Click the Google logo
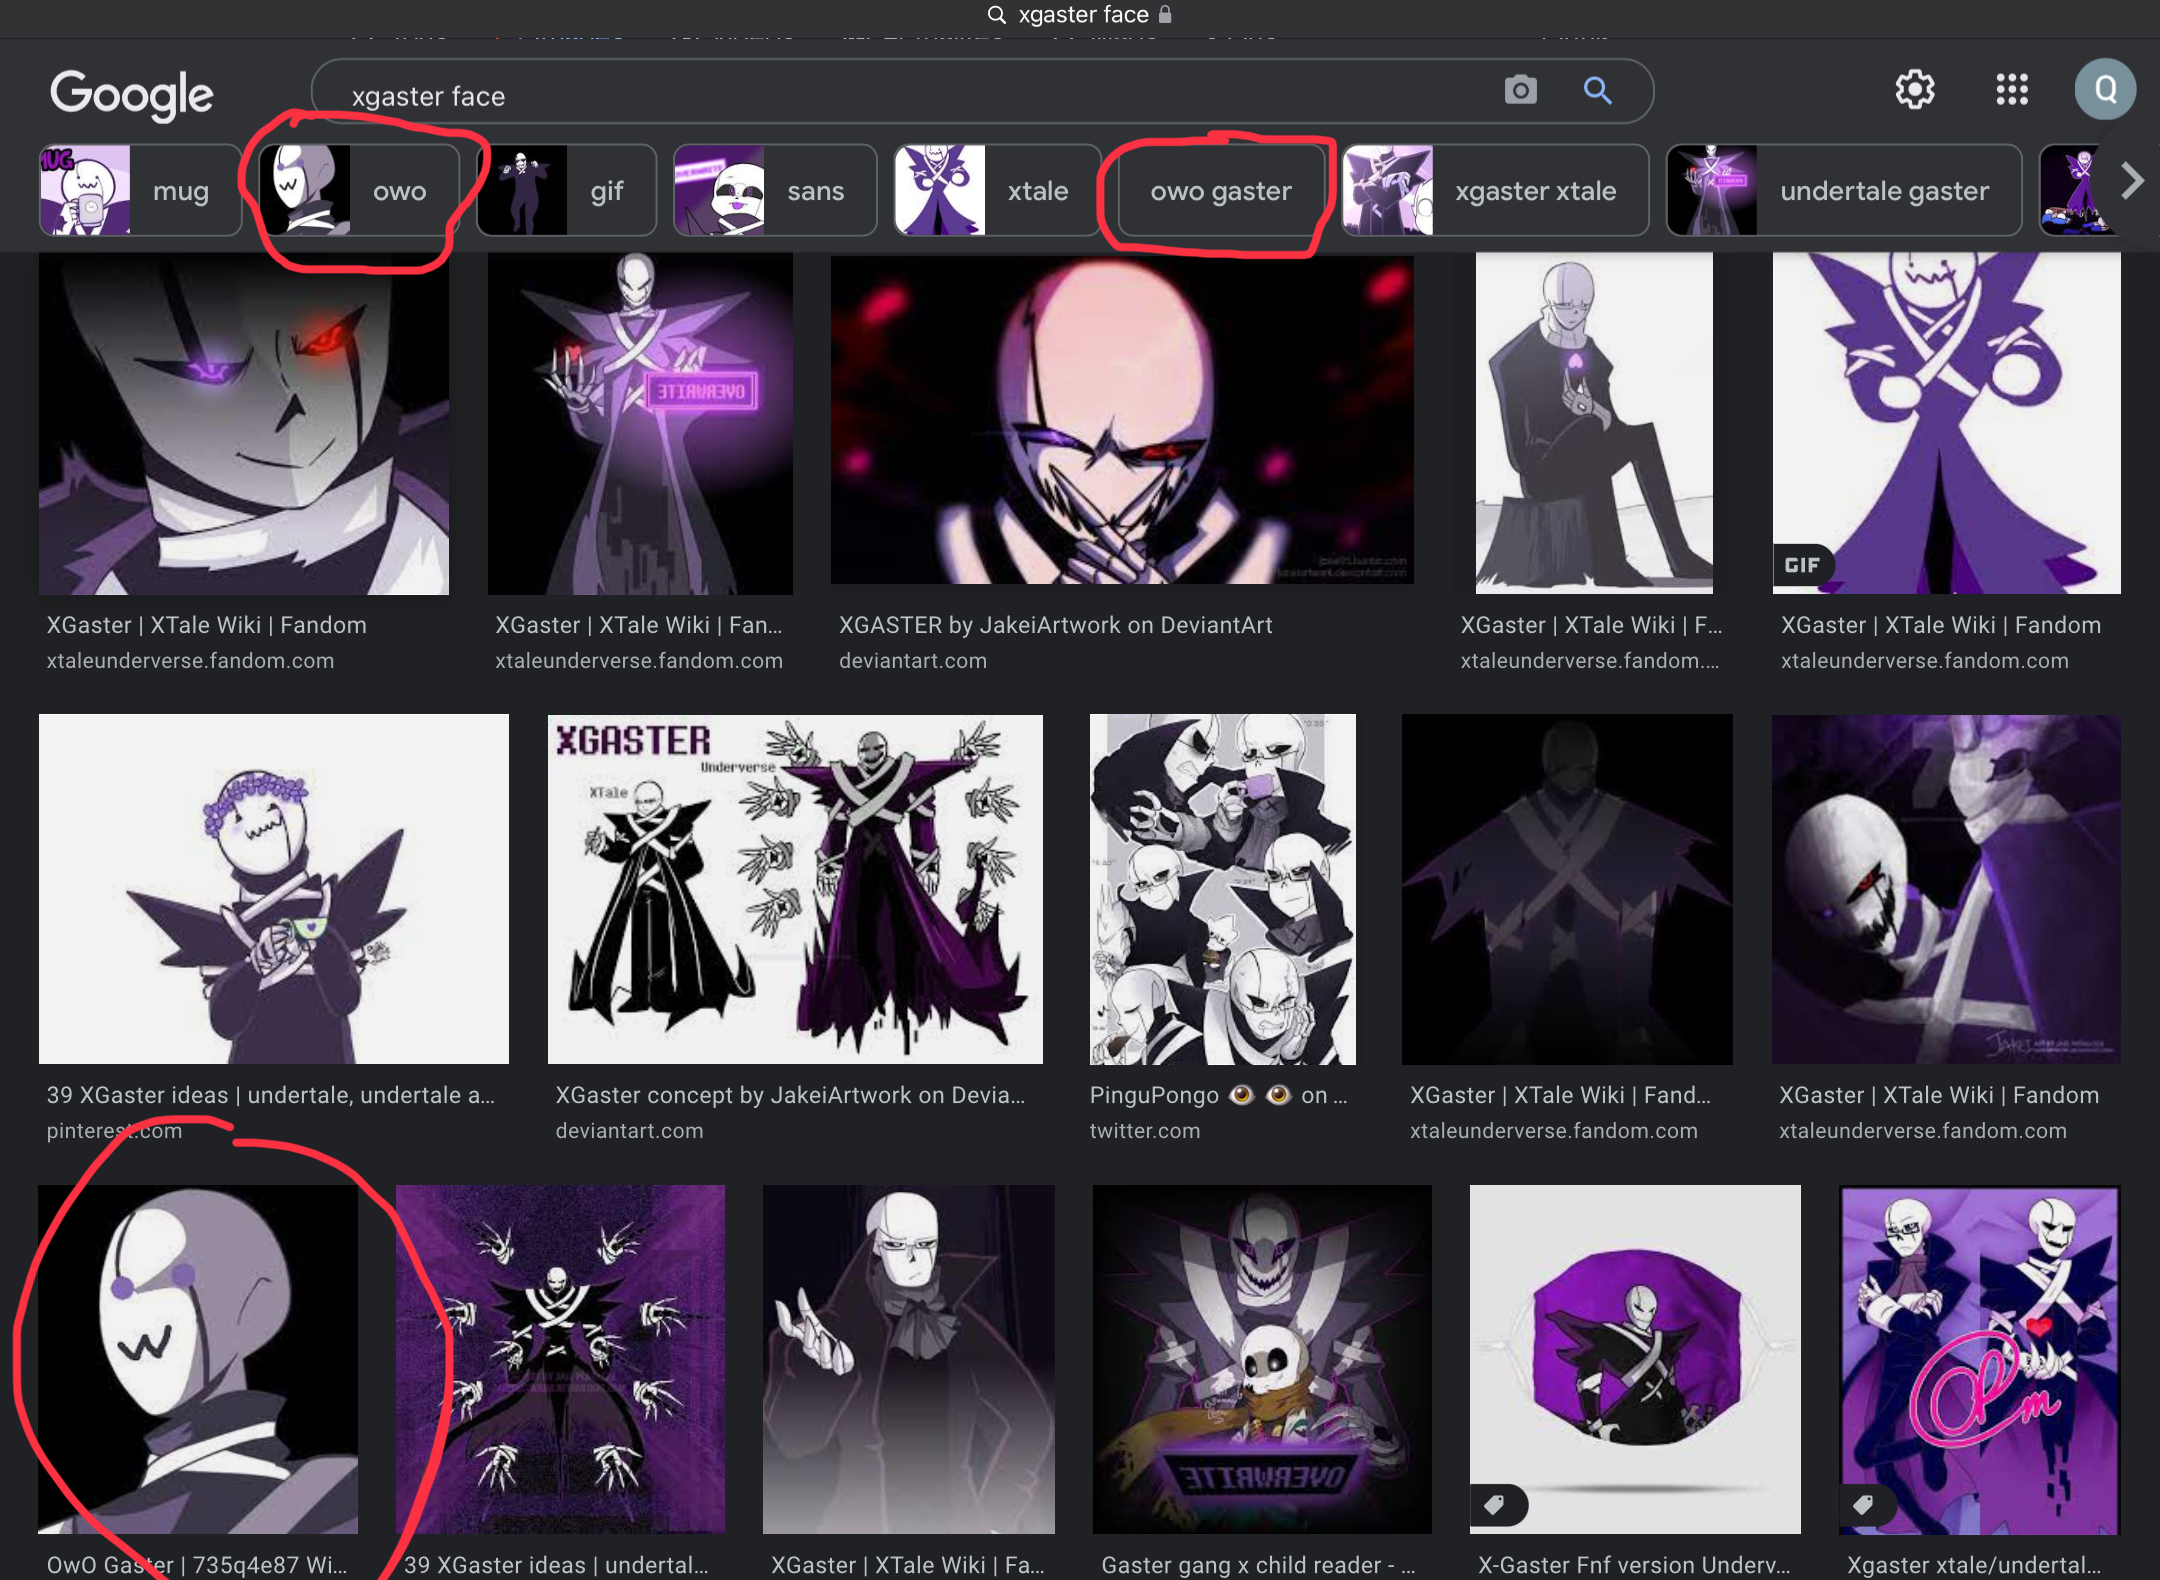This screenshot has width=2160, height=1580. tap(131, 94)
